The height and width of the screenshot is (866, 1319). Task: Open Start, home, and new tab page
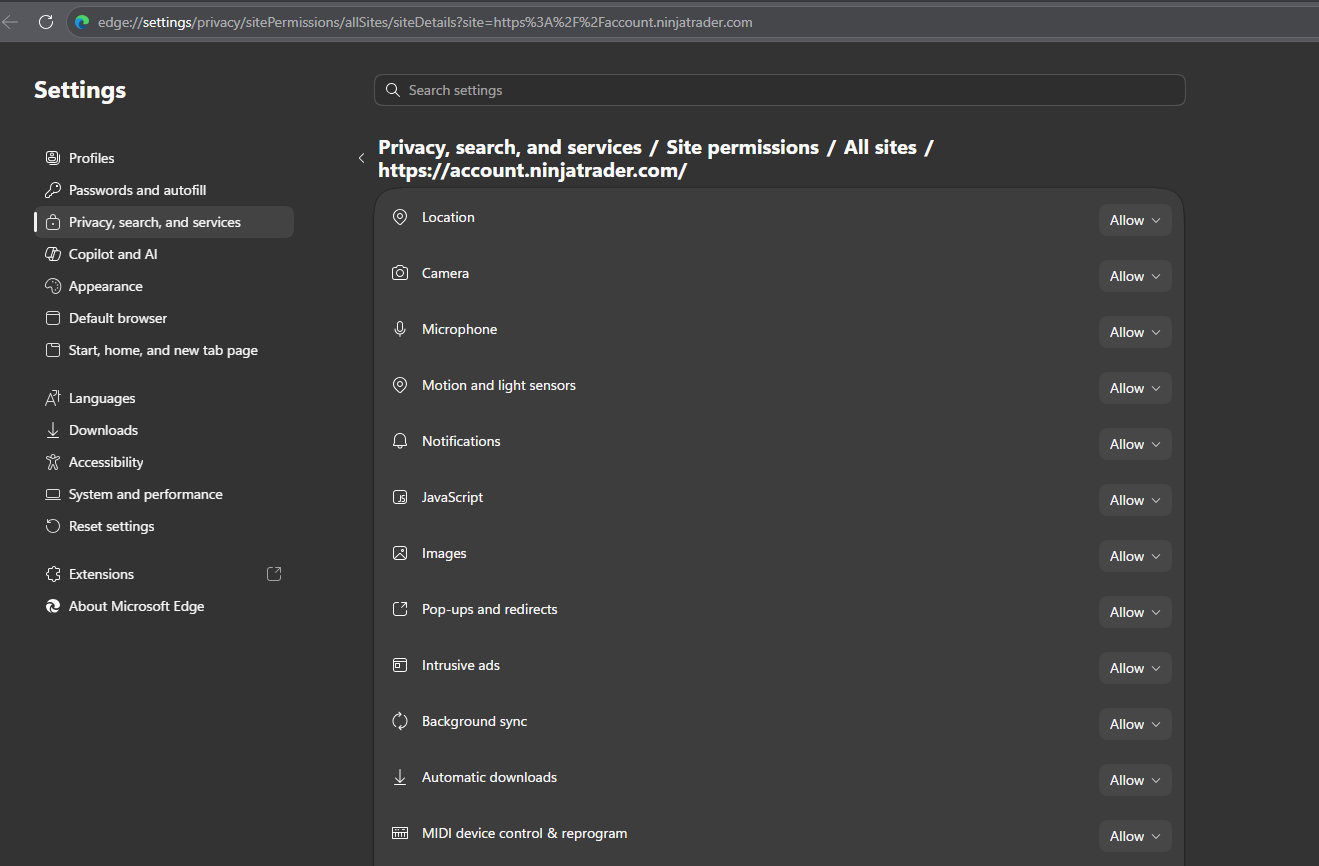click(164, 350)
